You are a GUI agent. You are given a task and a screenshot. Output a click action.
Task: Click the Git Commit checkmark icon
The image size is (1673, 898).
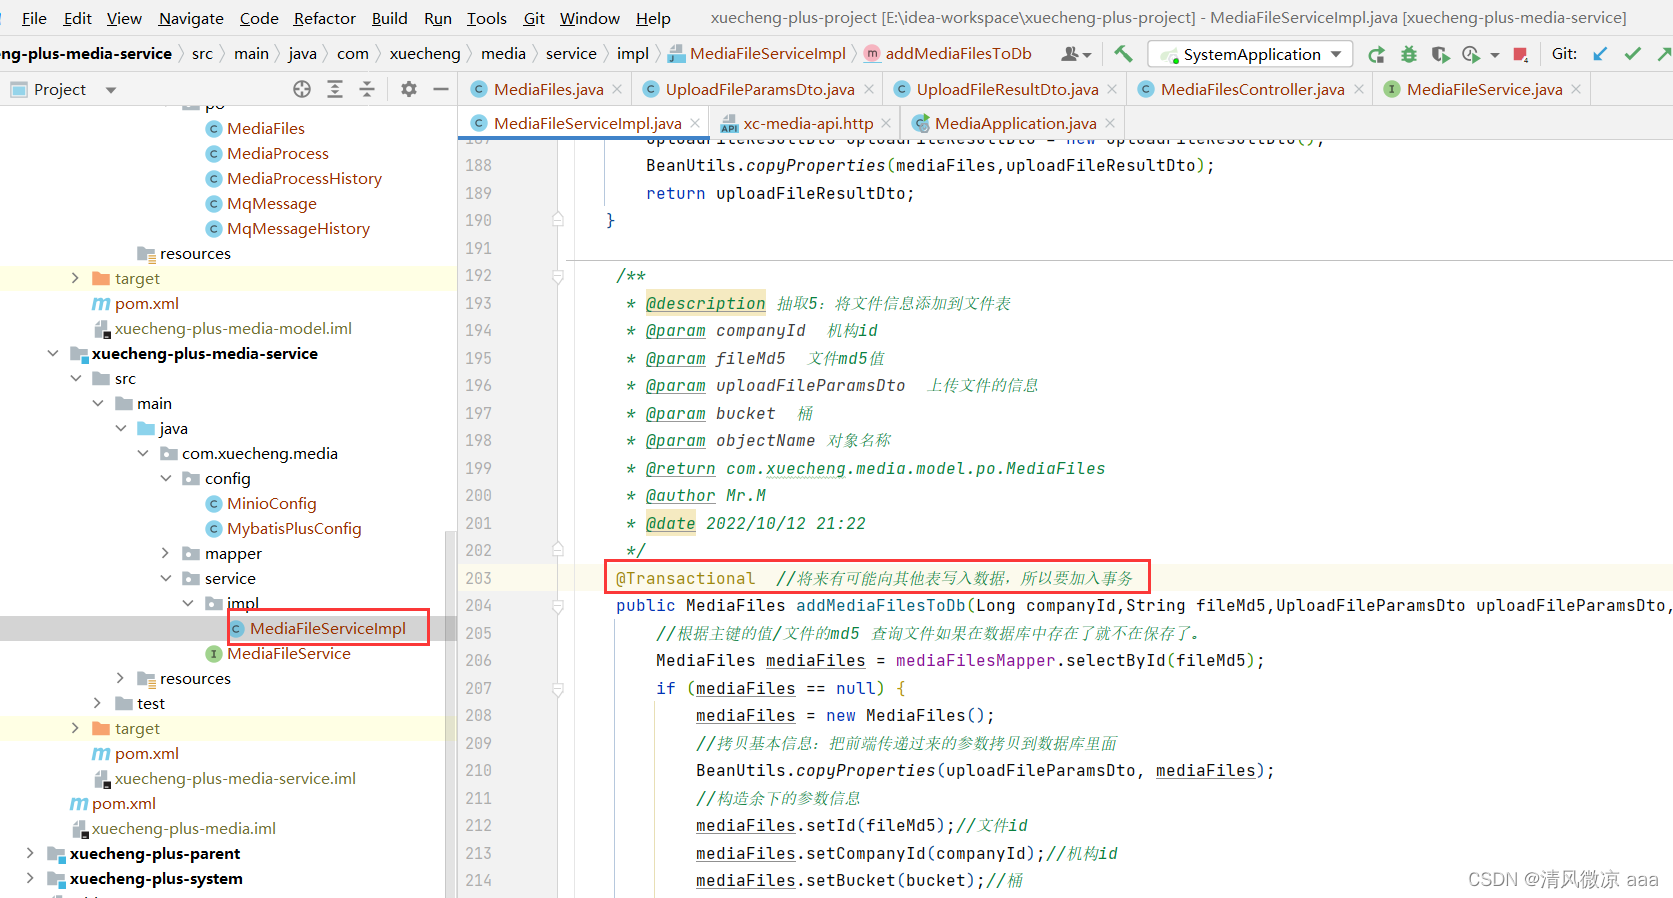1633,54
